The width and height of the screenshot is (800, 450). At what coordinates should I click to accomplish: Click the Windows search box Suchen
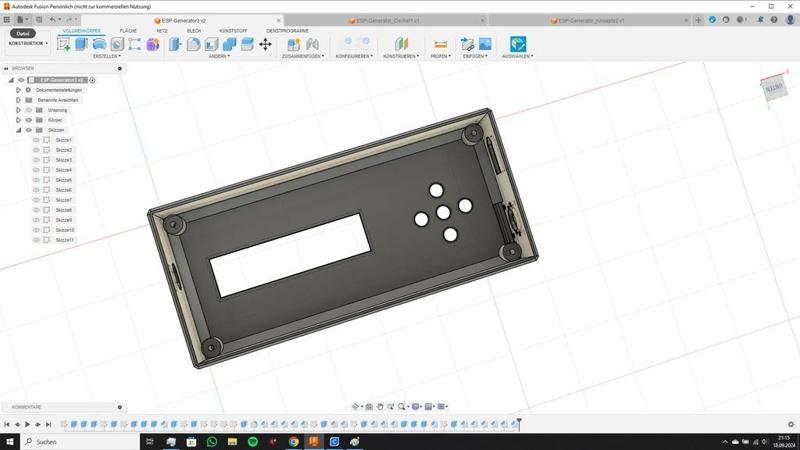click(x=80, y=442)
